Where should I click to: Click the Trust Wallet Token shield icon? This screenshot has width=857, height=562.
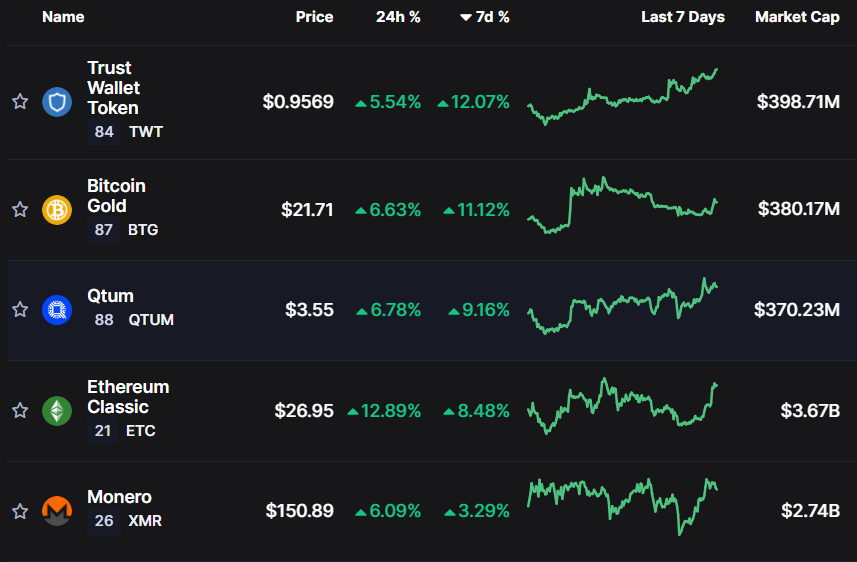tap(57, 102)
